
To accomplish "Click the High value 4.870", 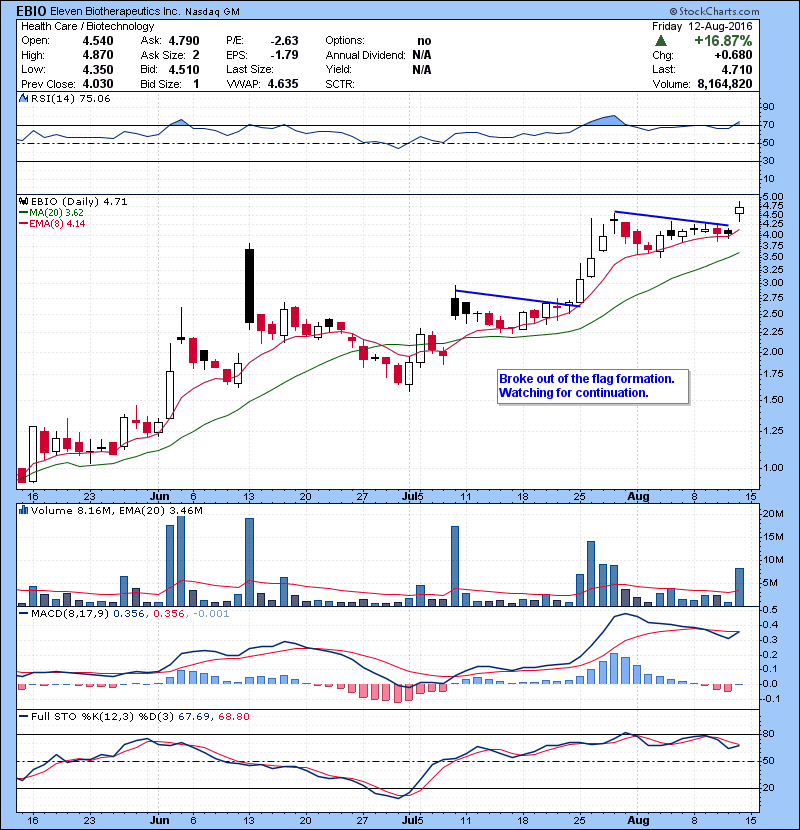I will point(98,55).
